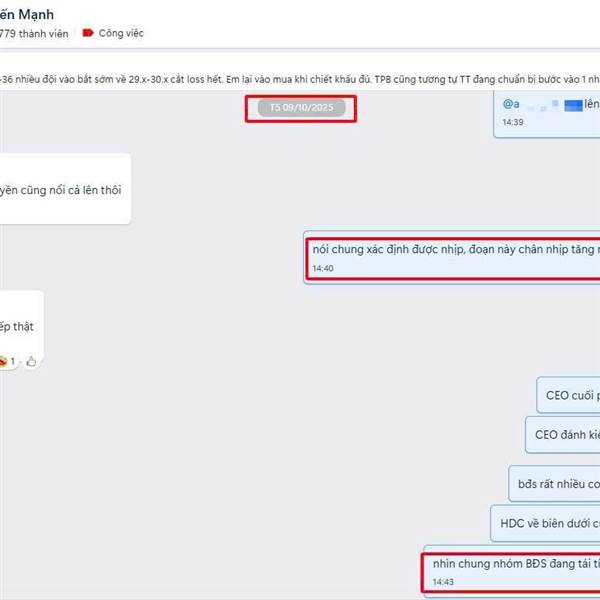Click the red Công việc tag icon
600x600 pixels.
point(88,33)
